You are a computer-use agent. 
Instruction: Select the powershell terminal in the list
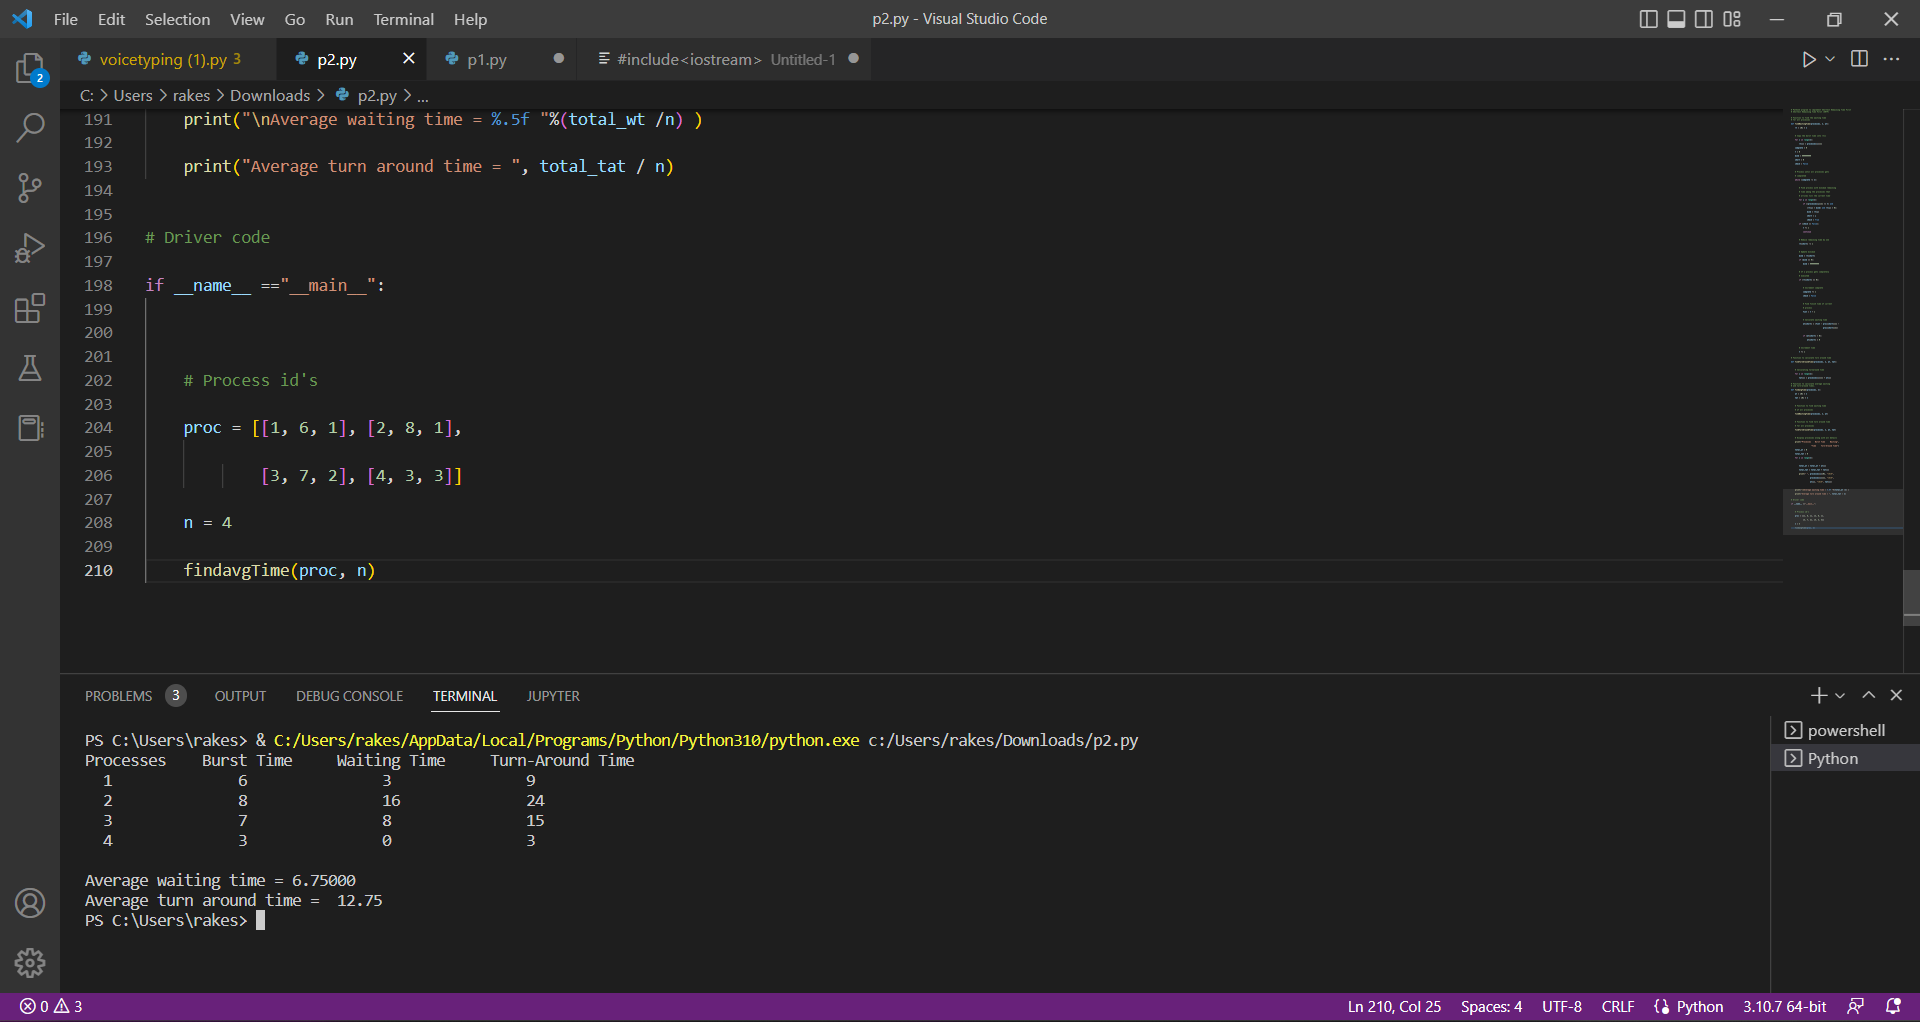point(1843,730)
